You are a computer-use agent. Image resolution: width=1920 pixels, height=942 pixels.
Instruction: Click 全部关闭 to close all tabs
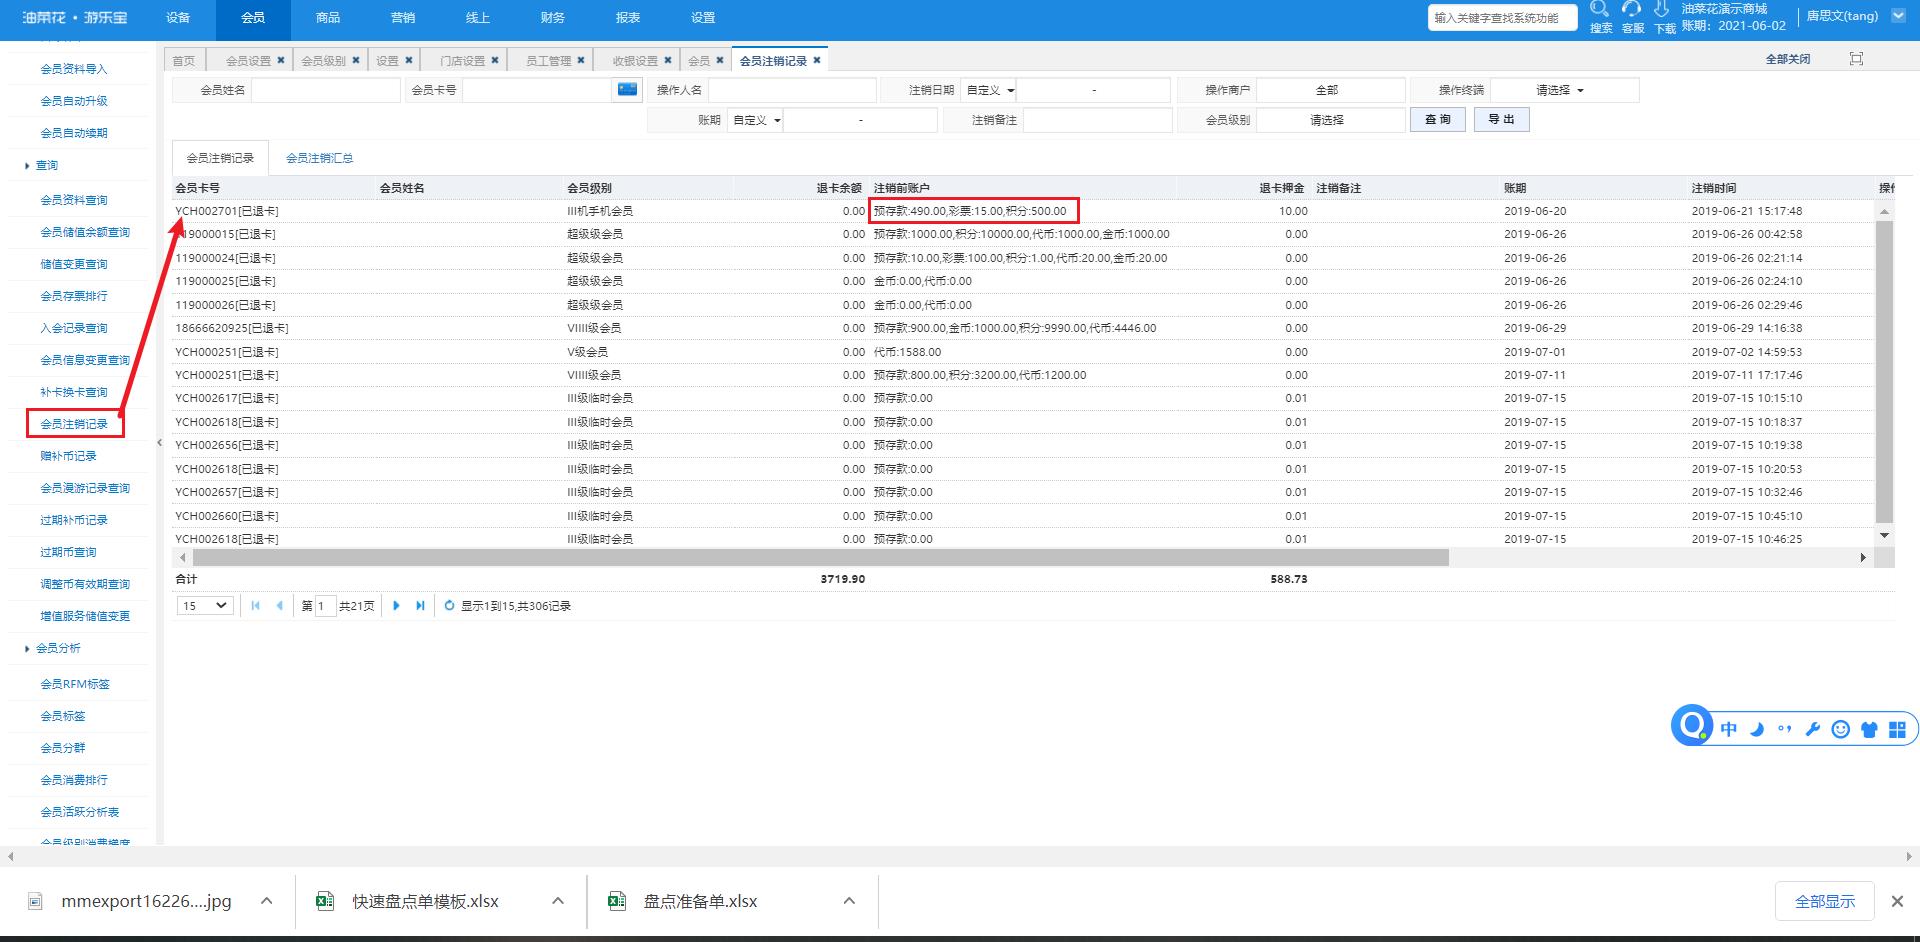1788,59
